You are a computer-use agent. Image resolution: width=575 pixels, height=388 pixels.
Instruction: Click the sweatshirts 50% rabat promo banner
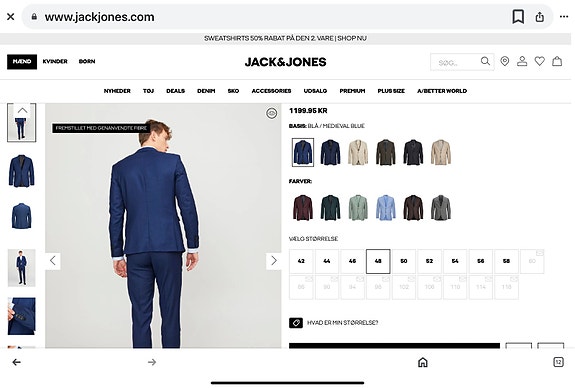point(285,39)
